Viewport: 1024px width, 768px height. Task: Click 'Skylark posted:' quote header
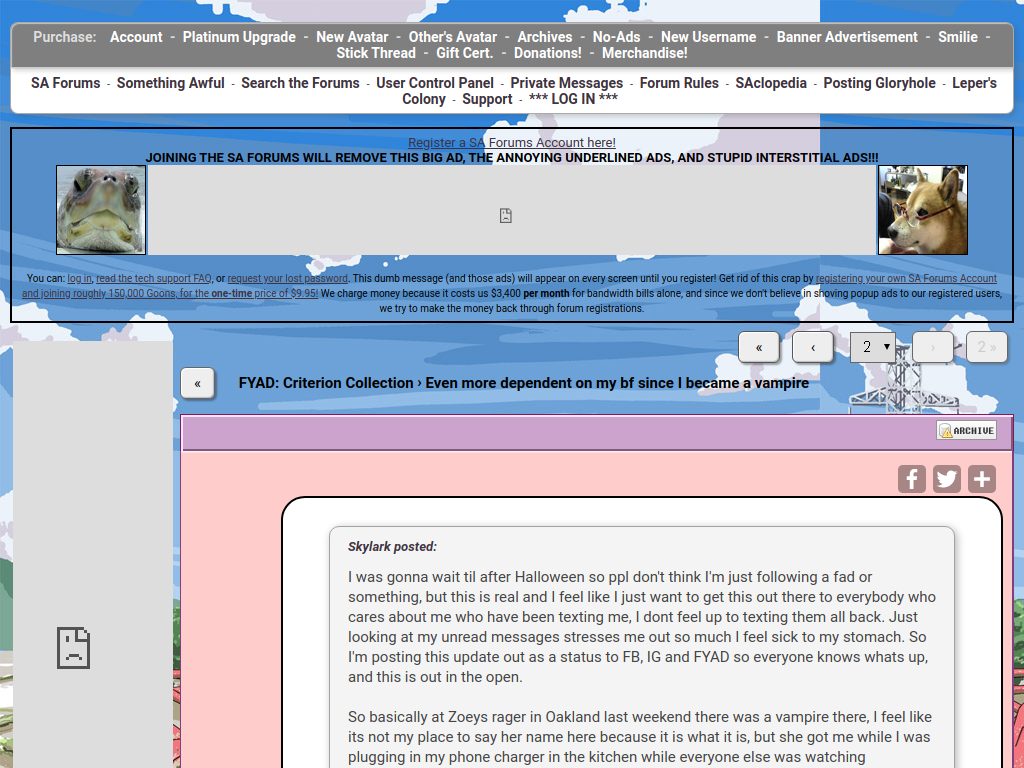392,547
